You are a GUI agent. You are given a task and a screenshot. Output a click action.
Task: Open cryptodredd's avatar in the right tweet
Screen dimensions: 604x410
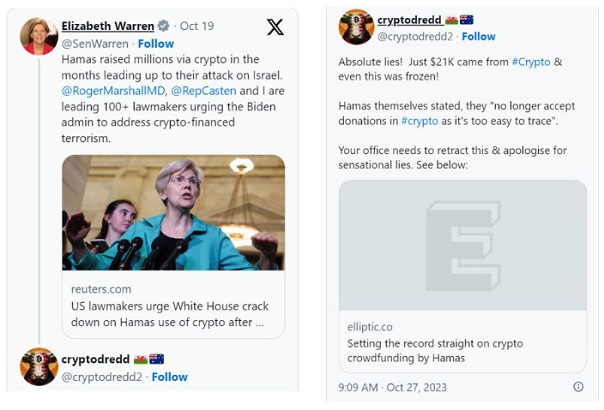tap(356, 27)
